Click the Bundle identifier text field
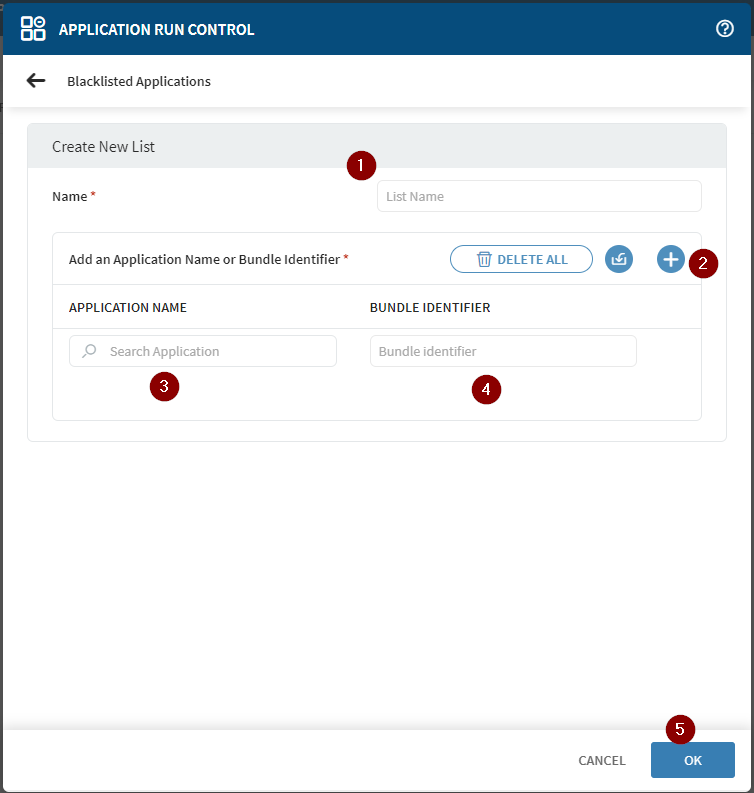Screen dimensions: 754x793 point(503,351)
